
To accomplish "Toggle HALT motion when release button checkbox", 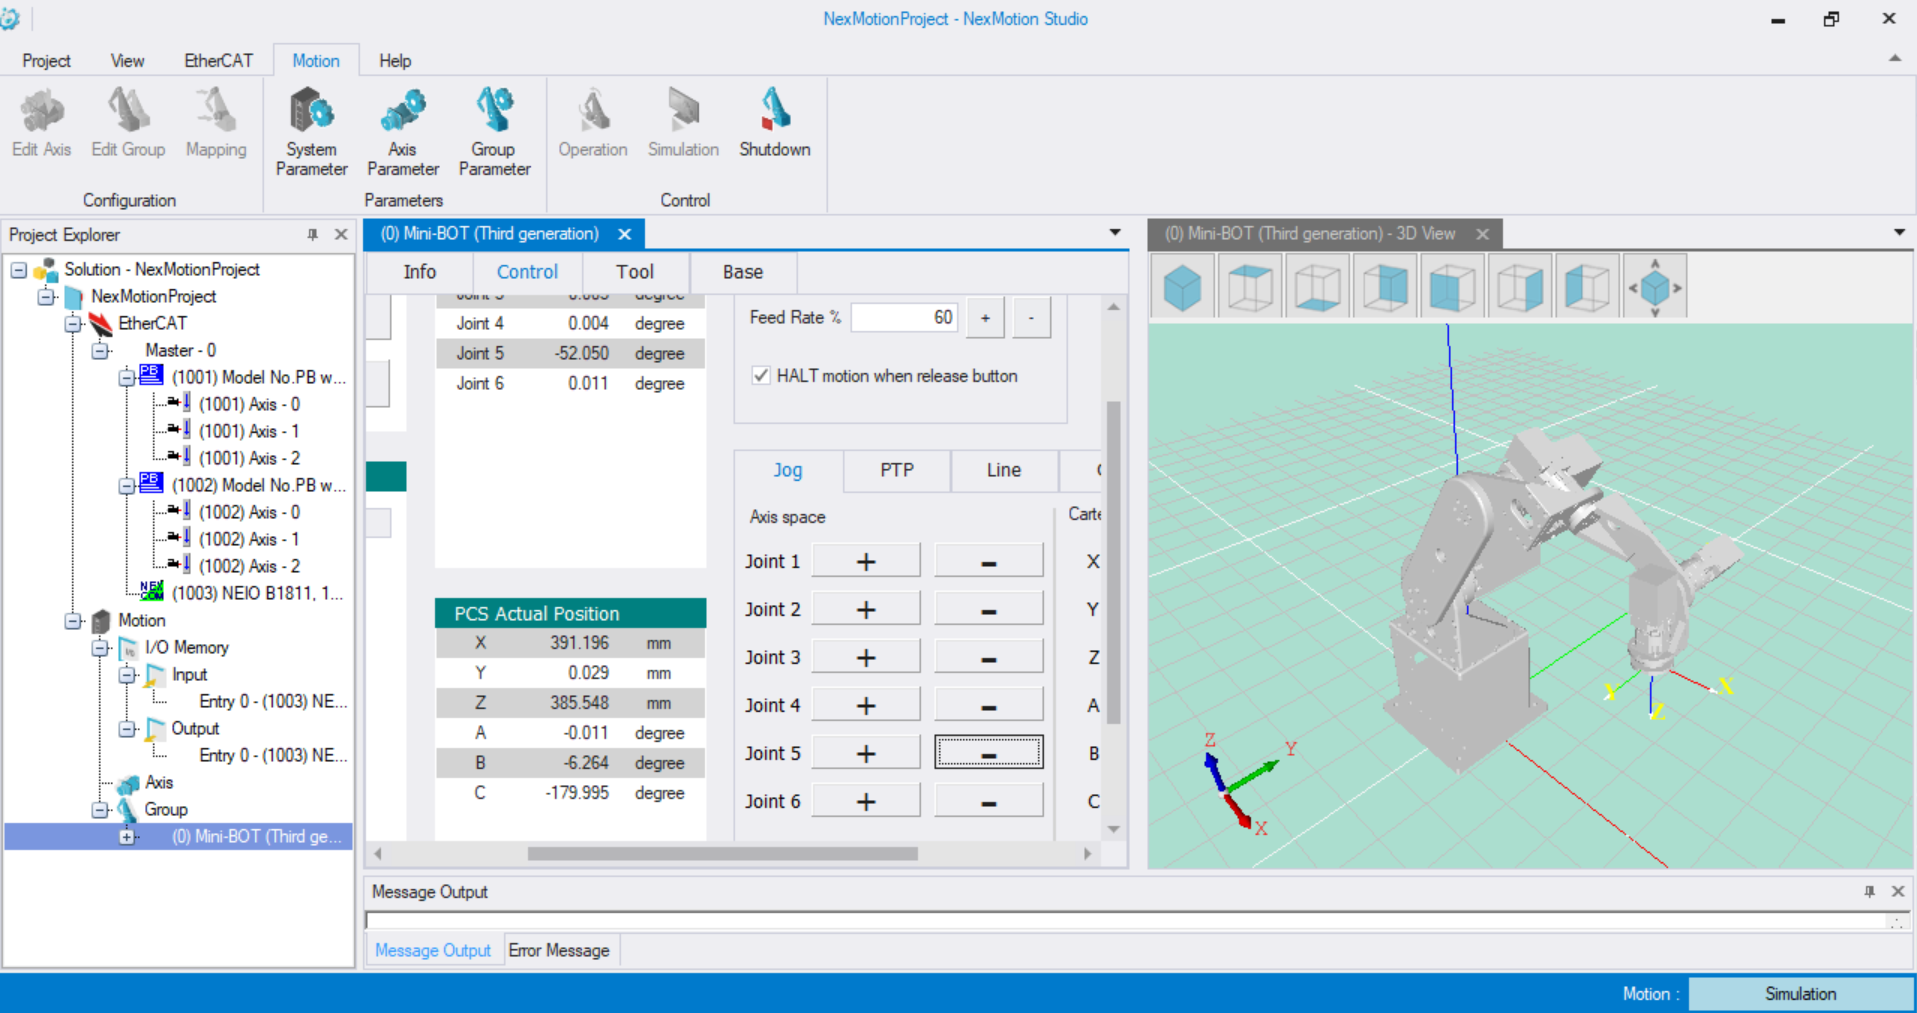I will pos(761,376).
